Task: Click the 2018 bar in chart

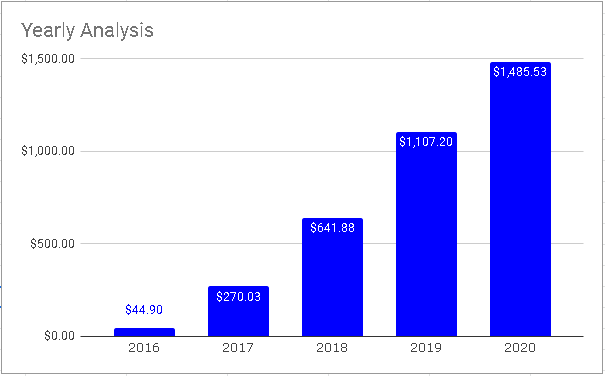Action: pos(332,277)
